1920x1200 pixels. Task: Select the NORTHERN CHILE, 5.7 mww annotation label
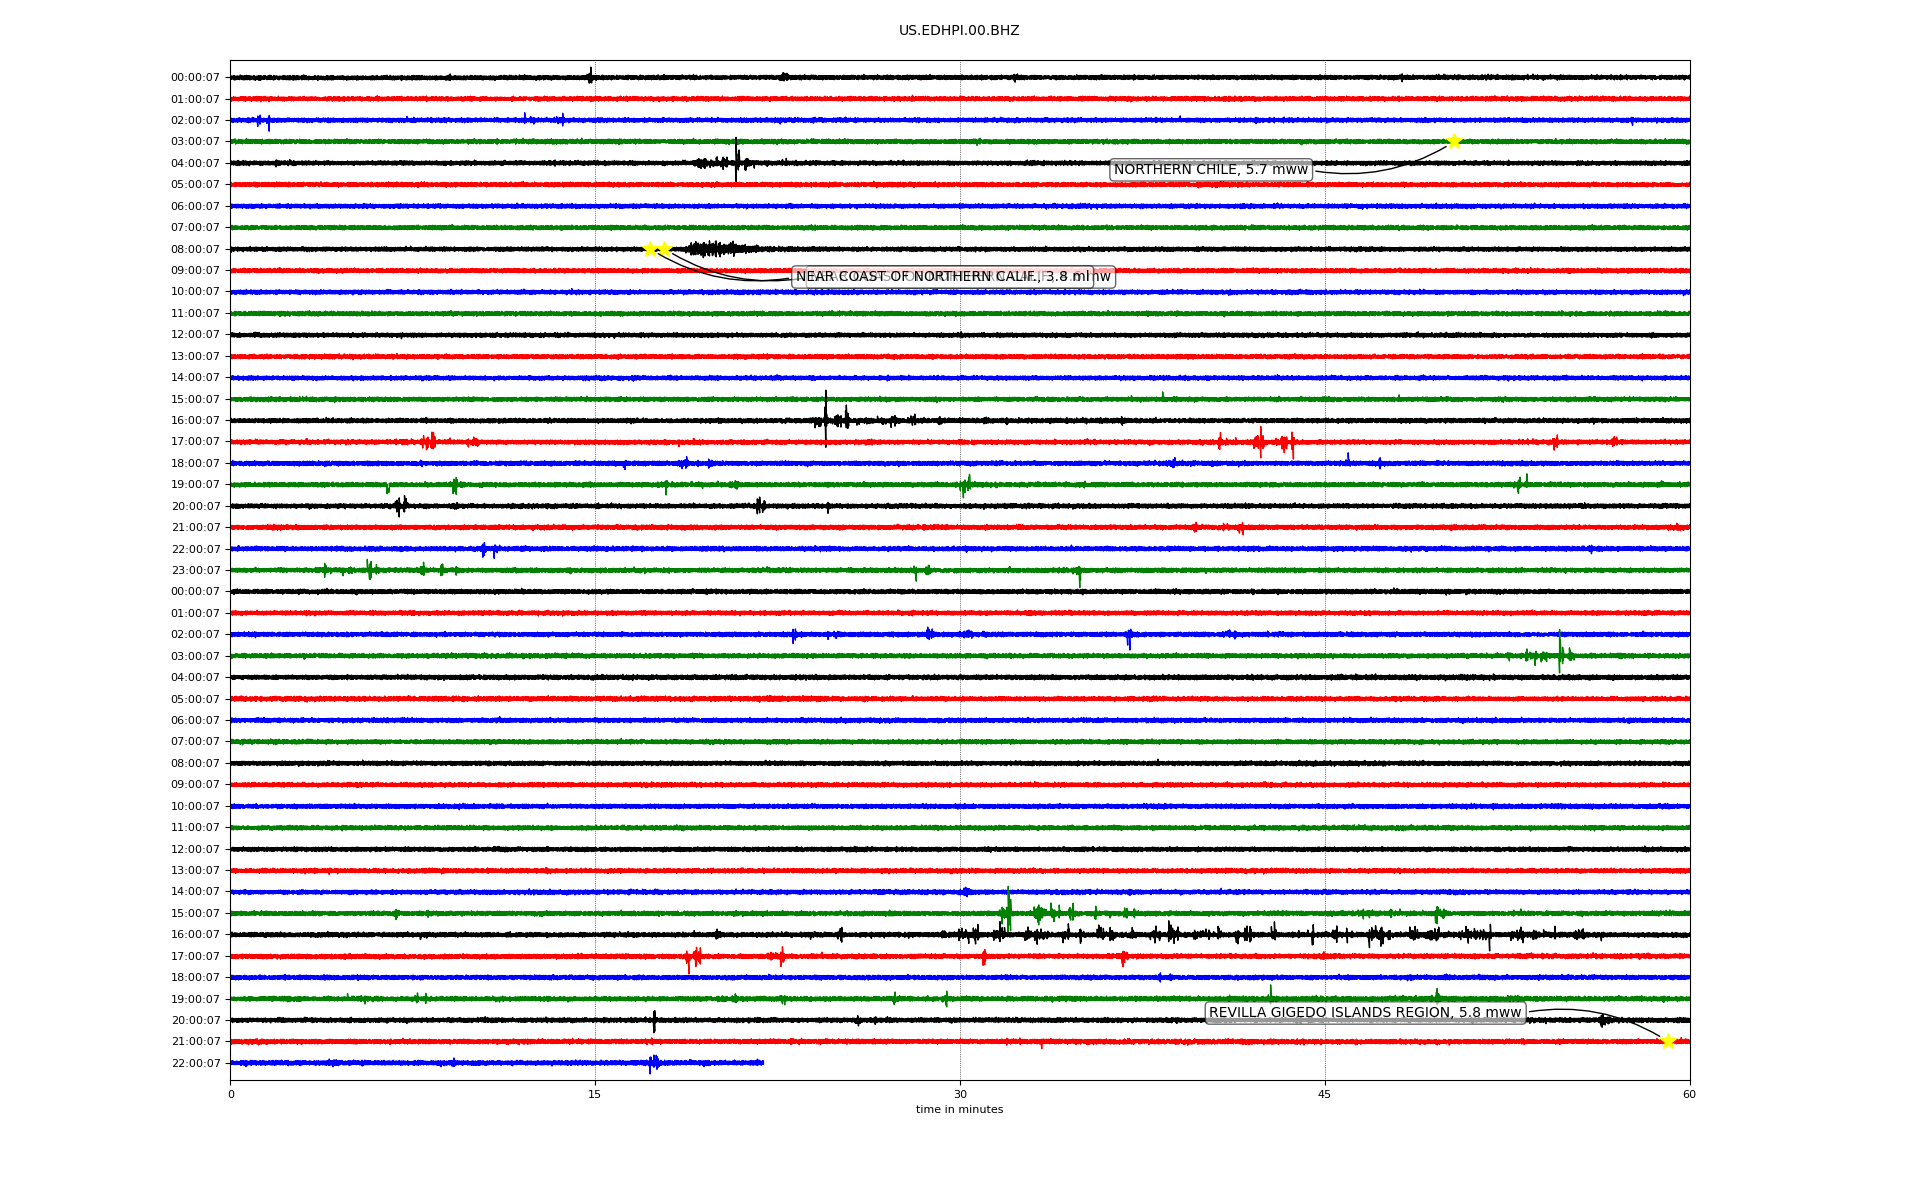pos(1211,170)
